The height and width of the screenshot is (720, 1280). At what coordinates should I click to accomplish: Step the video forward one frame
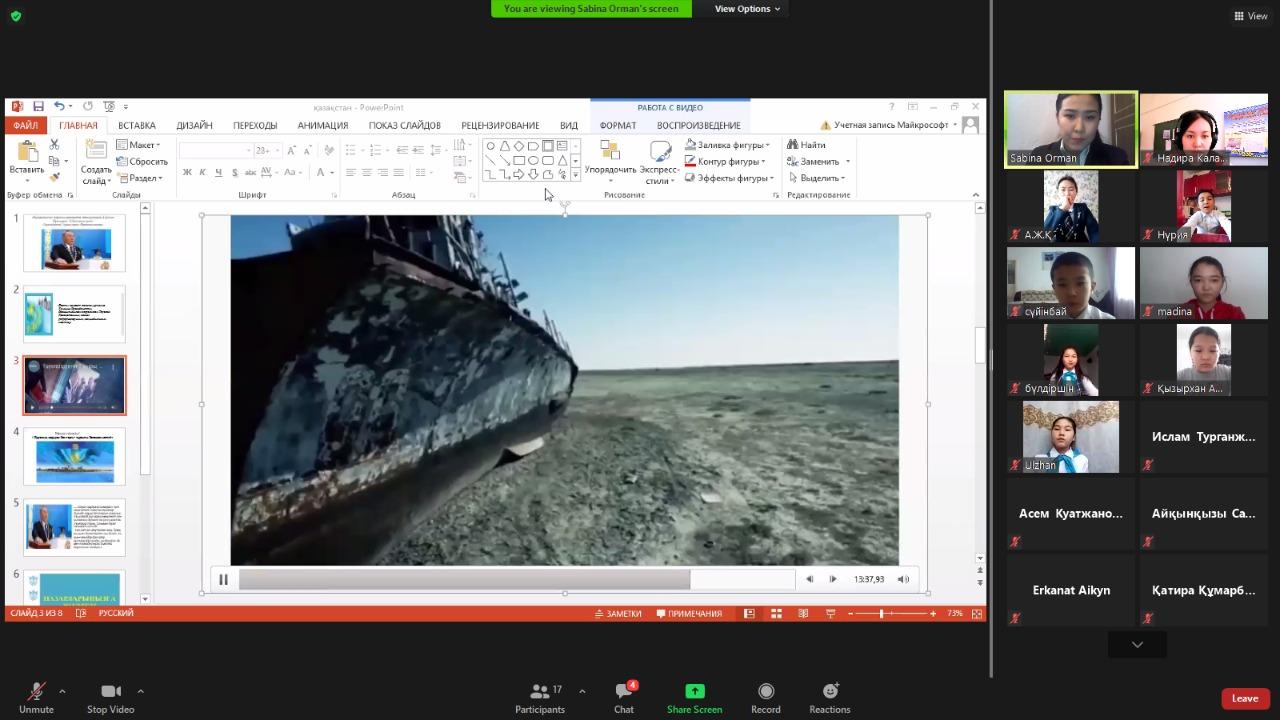click(x=832, y=579)
